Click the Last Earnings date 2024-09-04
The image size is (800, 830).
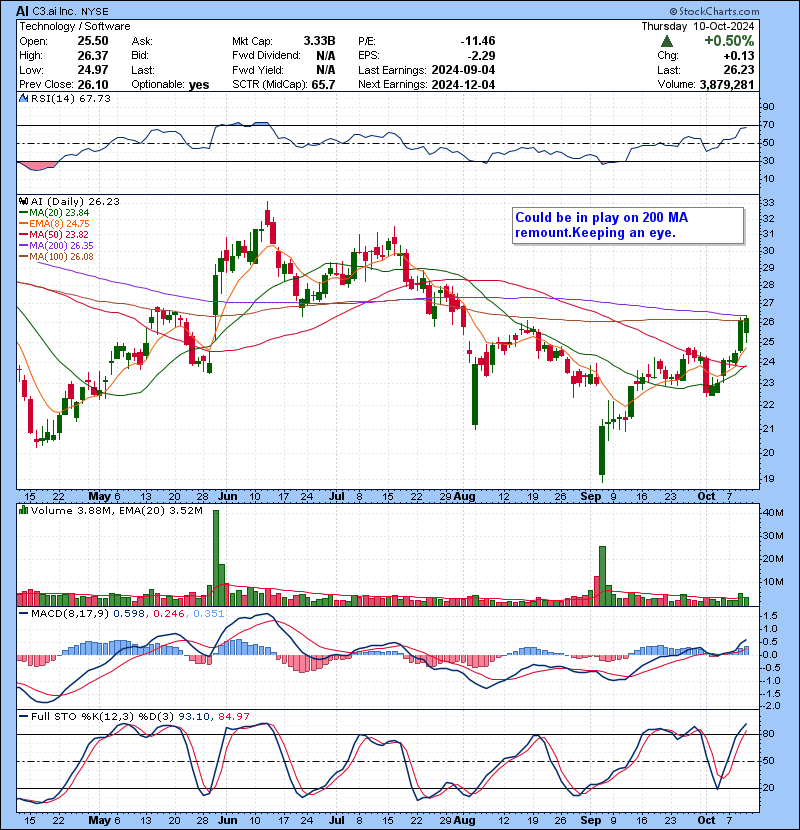(x=463, y=70)
